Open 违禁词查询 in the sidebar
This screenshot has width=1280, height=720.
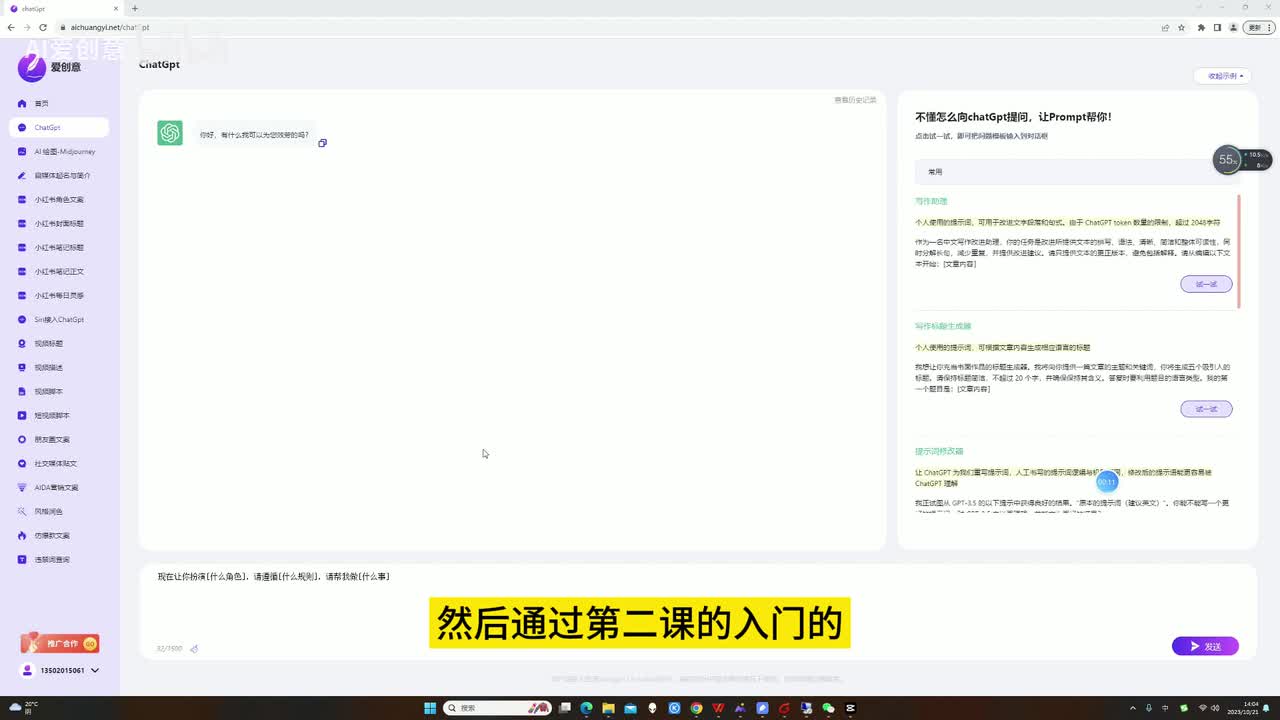[x=52, y=560]
